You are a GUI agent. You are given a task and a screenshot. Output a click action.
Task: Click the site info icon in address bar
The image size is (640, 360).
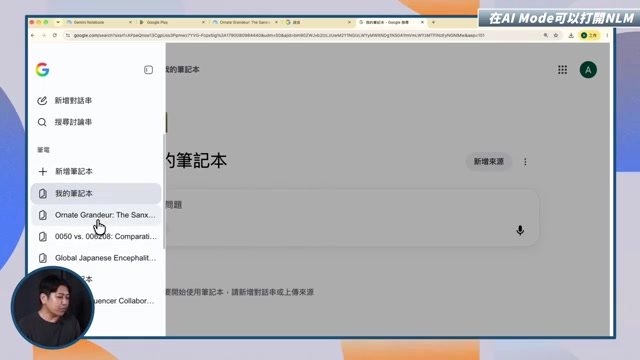(x=68, y=36)
